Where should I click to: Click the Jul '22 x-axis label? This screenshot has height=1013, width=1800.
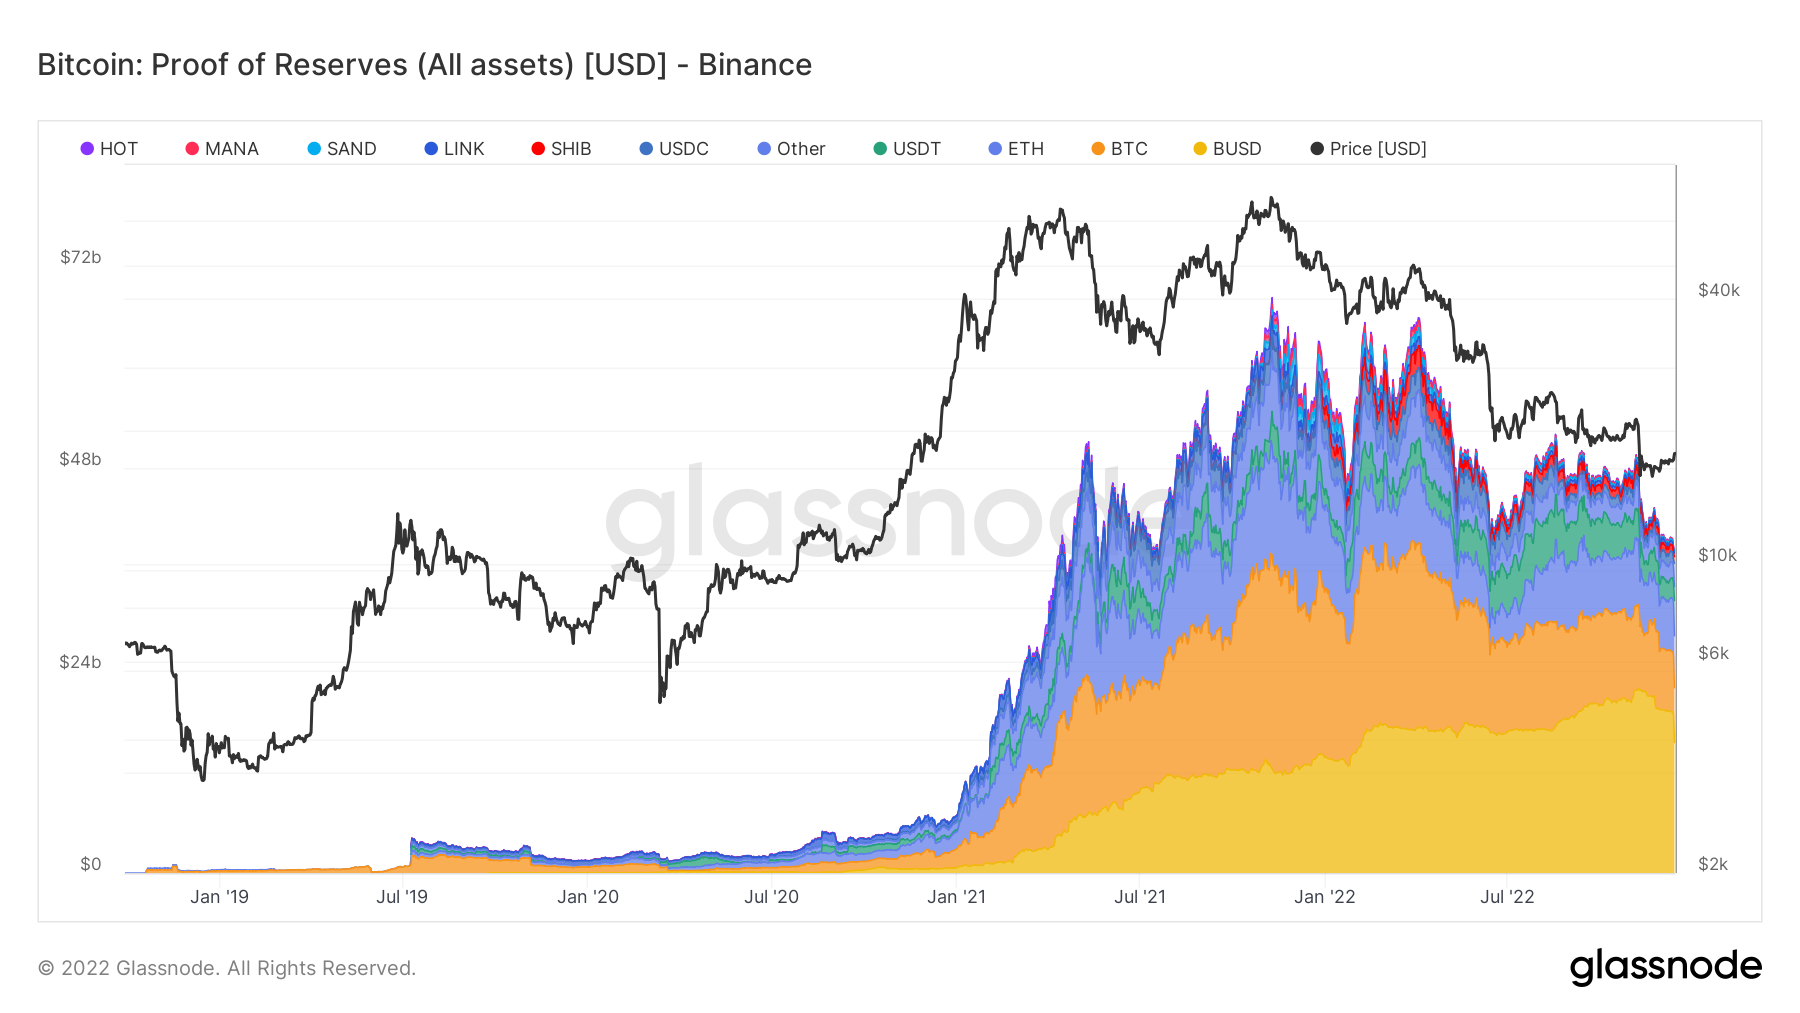tap(1507, 897)
